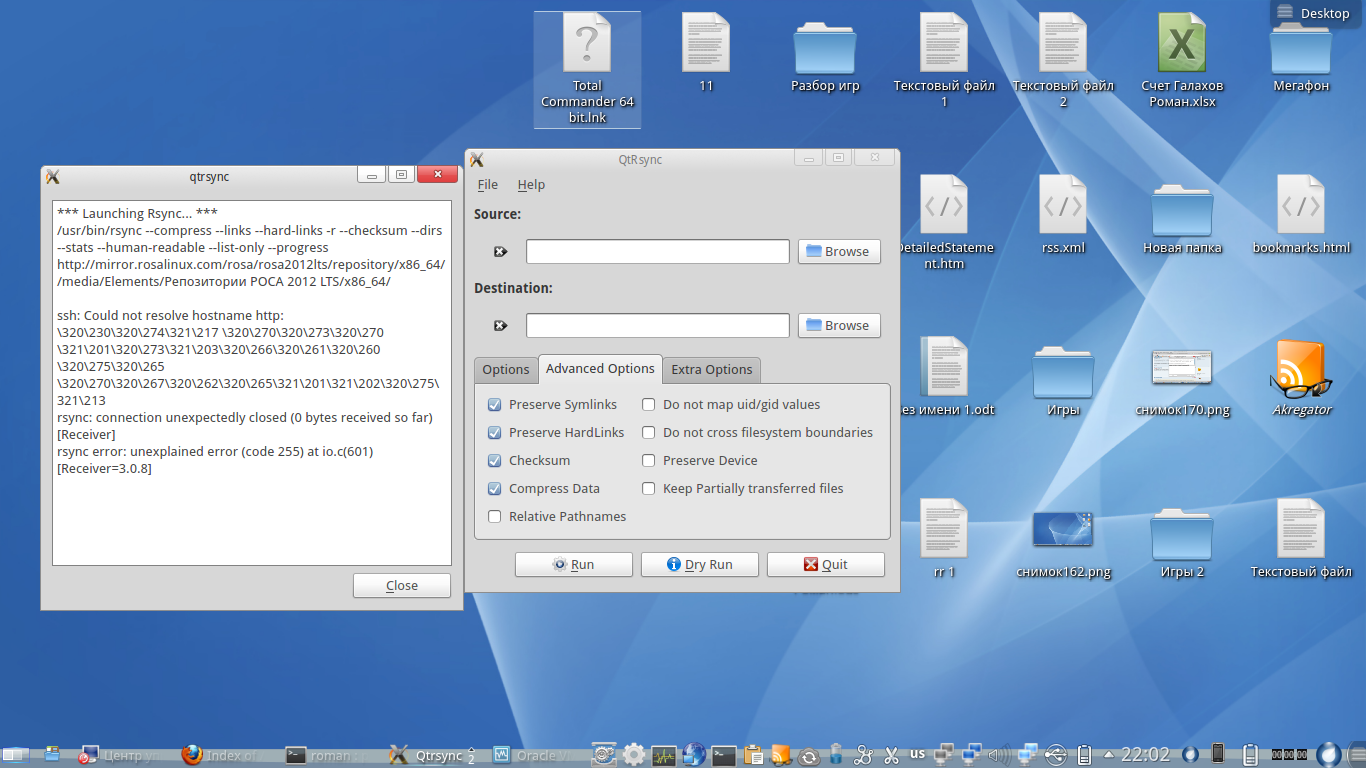
Task: Check Keep Partially transferred files
Action: click(x=648, y=489)
